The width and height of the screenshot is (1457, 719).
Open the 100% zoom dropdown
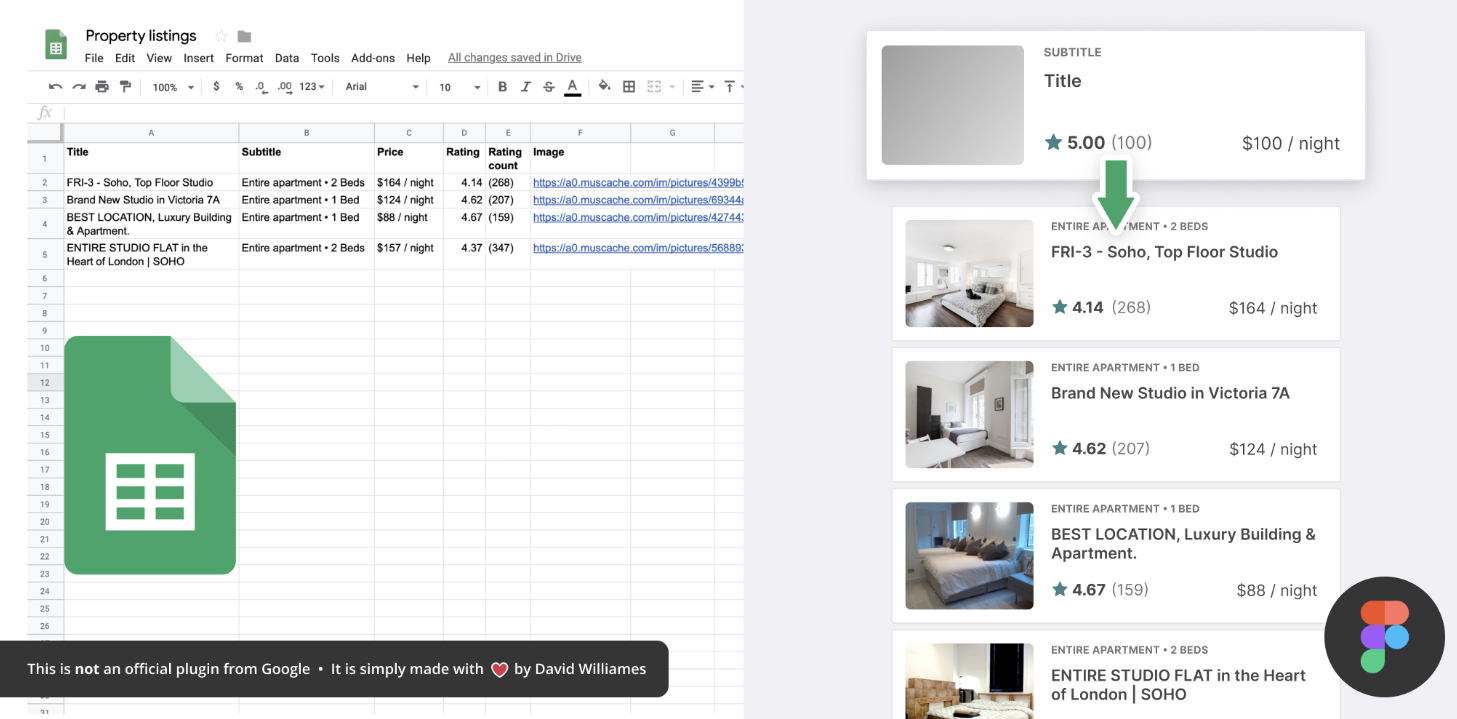(173, 87)
